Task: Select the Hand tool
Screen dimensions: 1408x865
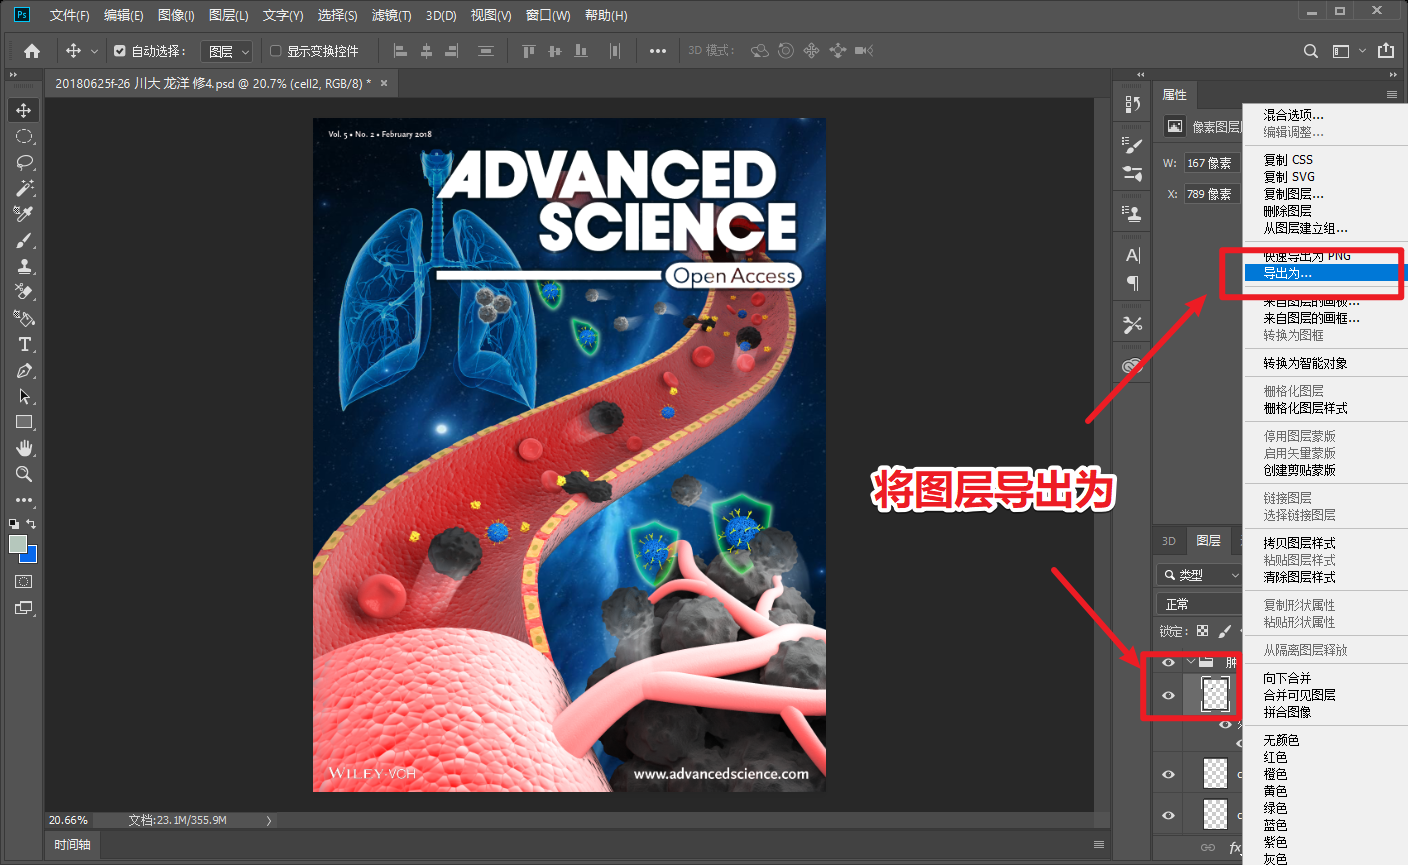Action: [24, 448]
